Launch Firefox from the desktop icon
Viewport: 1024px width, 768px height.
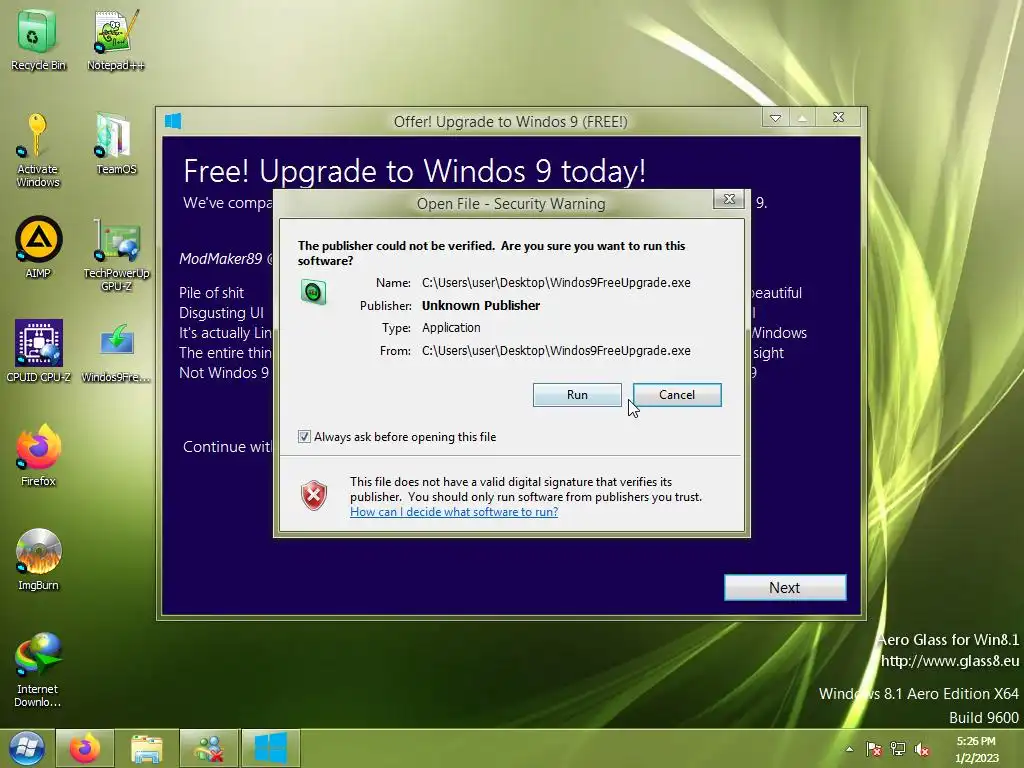pyautogui.click(x=38, y=455)
